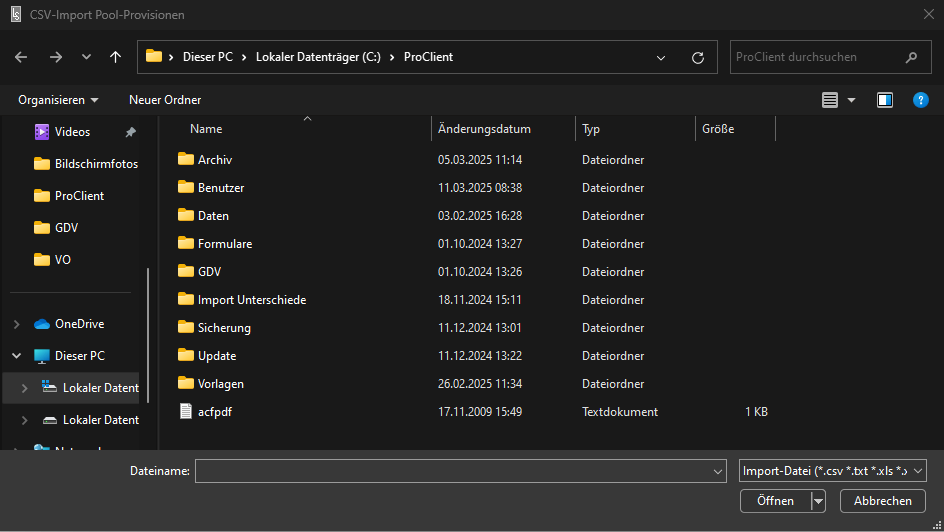Select the acfpdf text document

[215, 411]
